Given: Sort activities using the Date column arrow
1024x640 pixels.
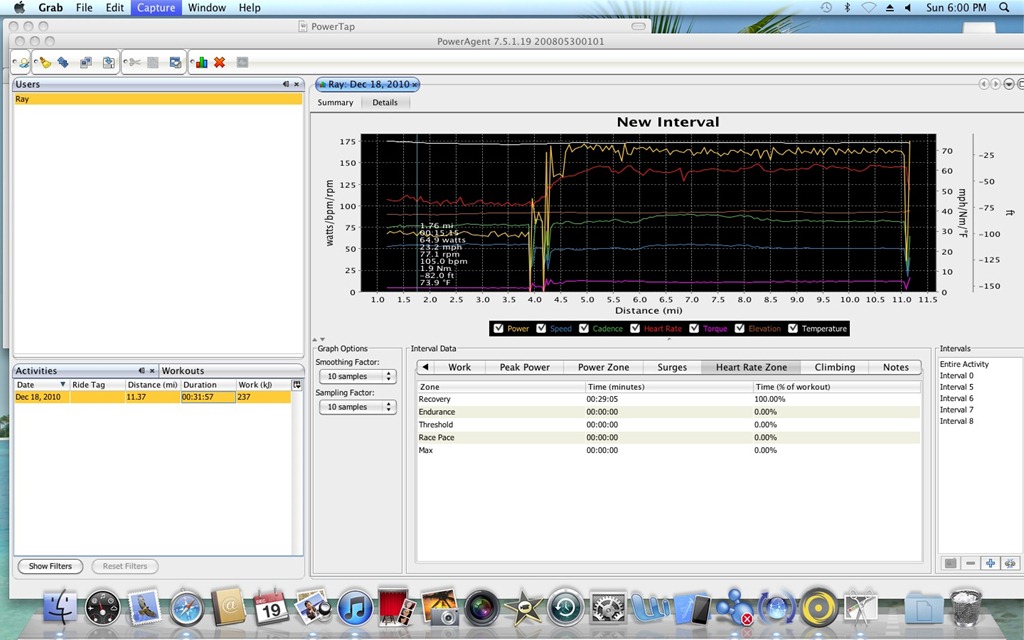Looking at the screenshot, I should [x=63, y=385].
